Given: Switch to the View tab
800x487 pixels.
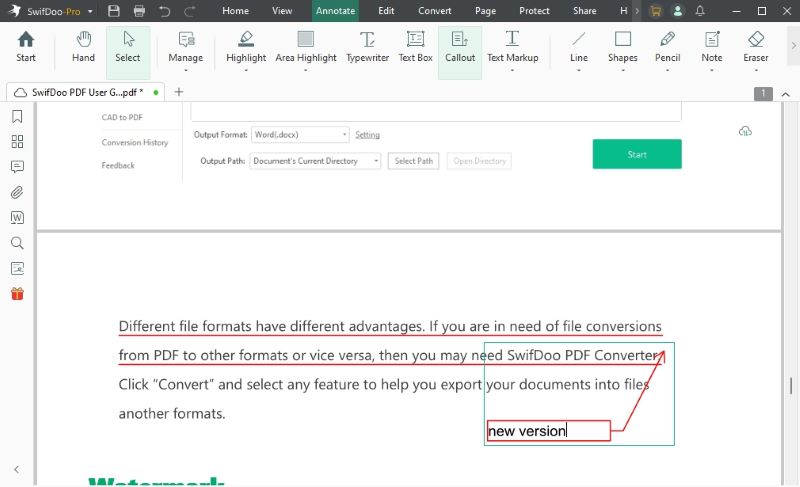Looking at the screenshot, I should coord(282,11).
